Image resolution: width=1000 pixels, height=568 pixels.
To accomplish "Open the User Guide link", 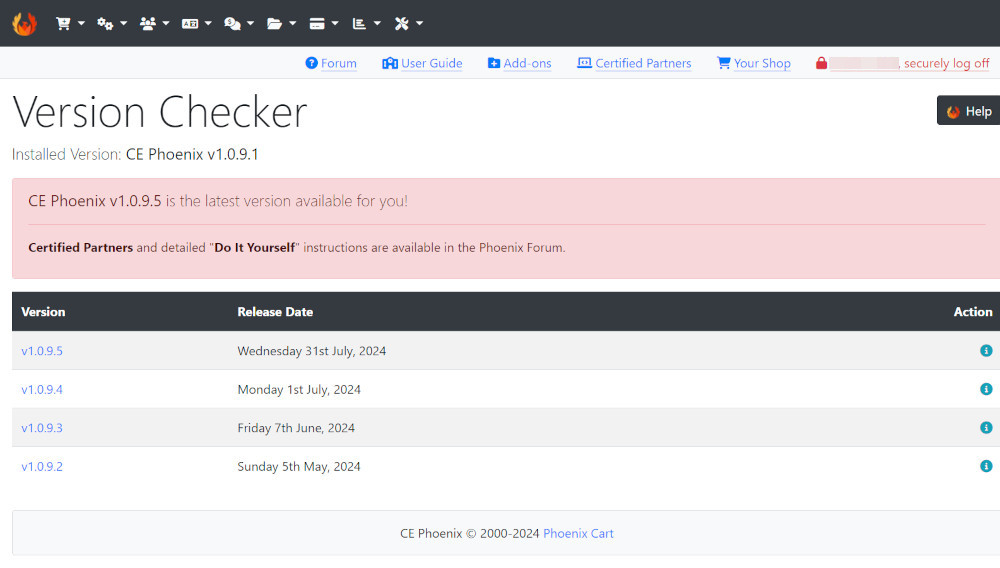I will (x=422, y=63).
